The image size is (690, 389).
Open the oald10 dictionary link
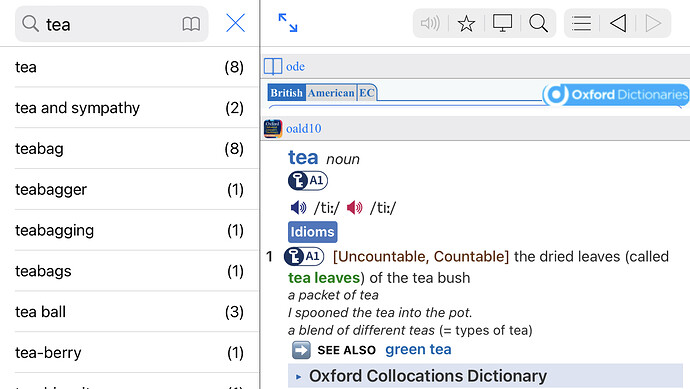tap(304, 128)
